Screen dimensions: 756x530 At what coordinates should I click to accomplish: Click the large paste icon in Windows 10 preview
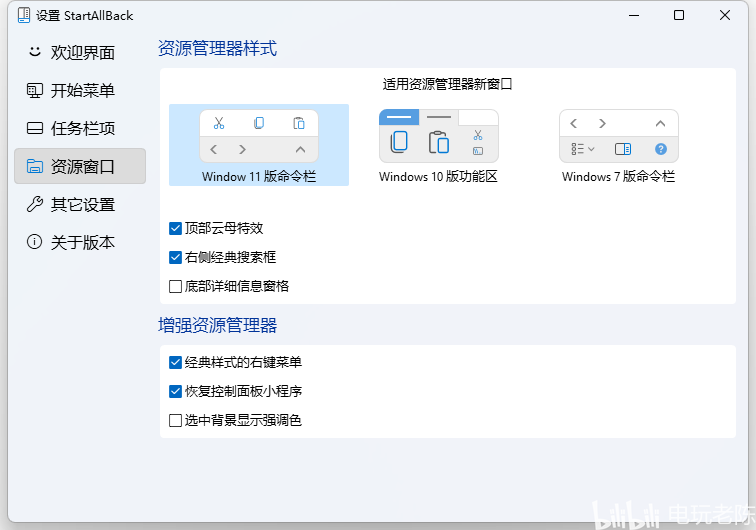coord(439,142)
